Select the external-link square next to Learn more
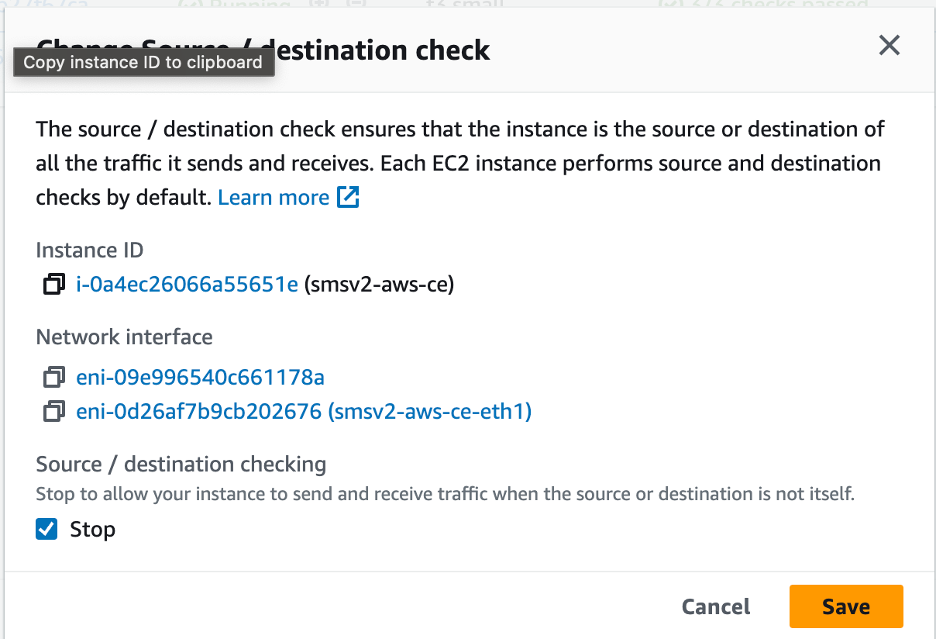Image resolution: width=936 pixels, height=640 pixels. point(348,197)
